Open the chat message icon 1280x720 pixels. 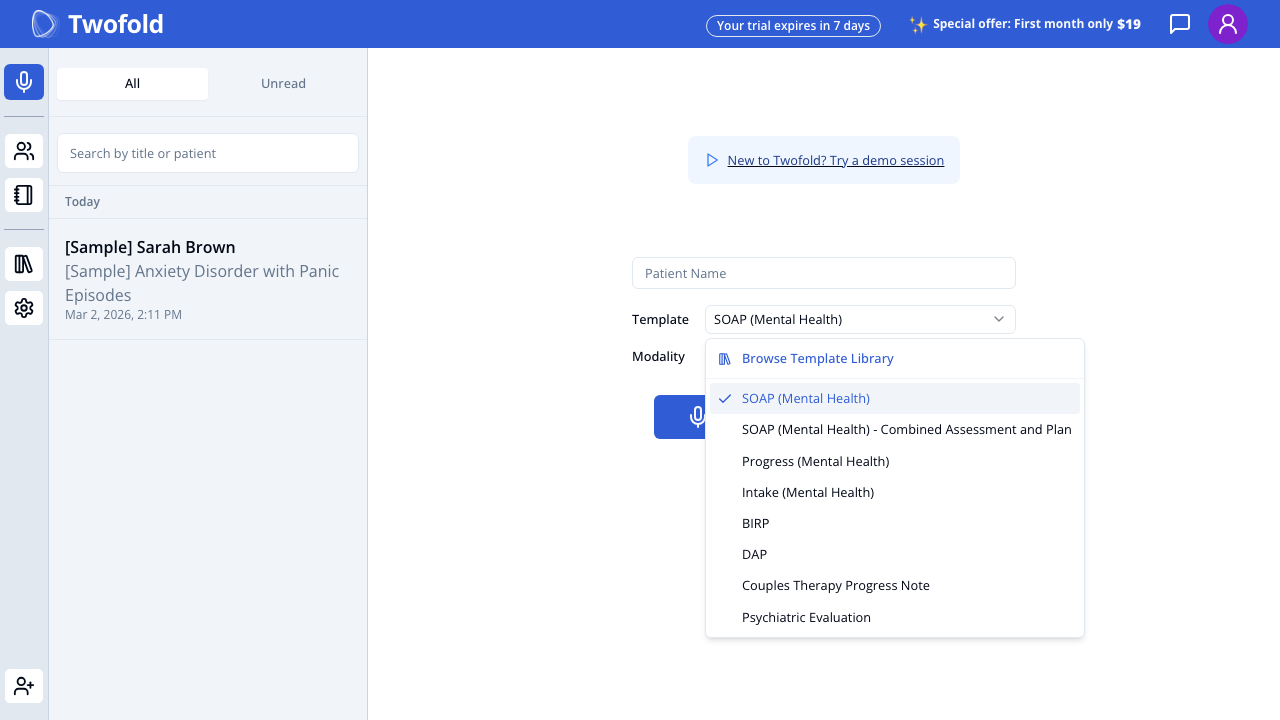click(x=1180, y=24)
